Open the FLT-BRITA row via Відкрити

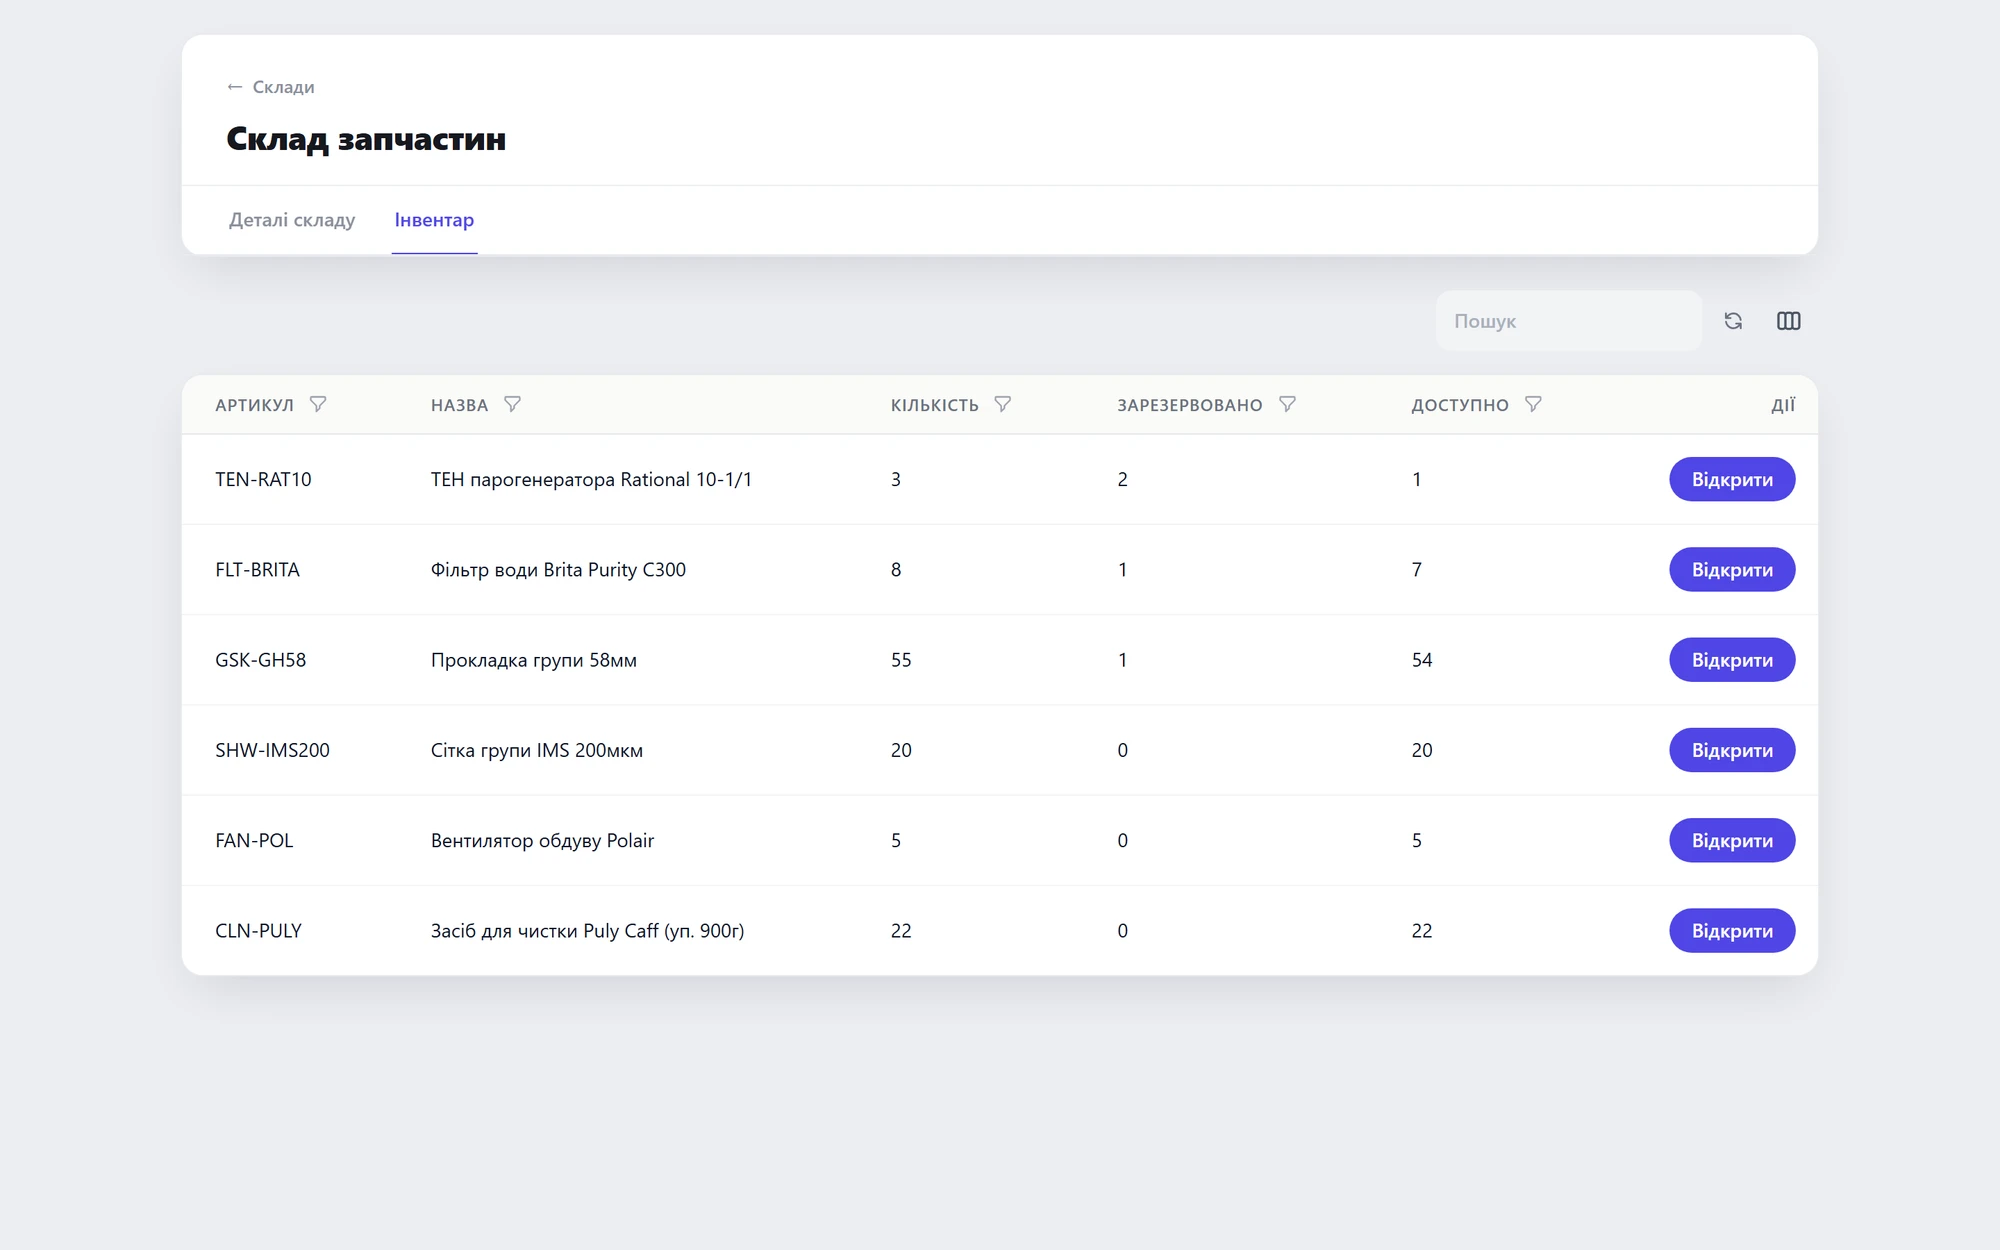pyautogui.click(x=1732, y=570)
